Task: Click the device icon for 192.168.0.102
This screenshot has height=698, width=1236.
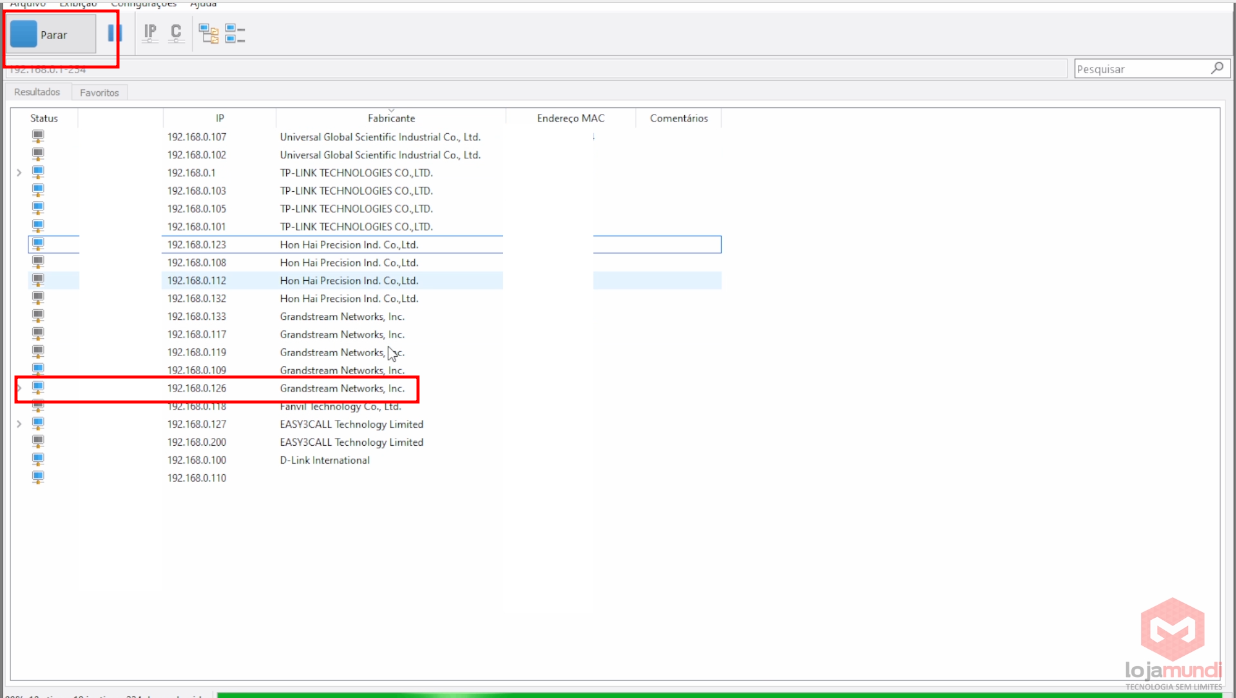Action: click(x=38, y=155)
